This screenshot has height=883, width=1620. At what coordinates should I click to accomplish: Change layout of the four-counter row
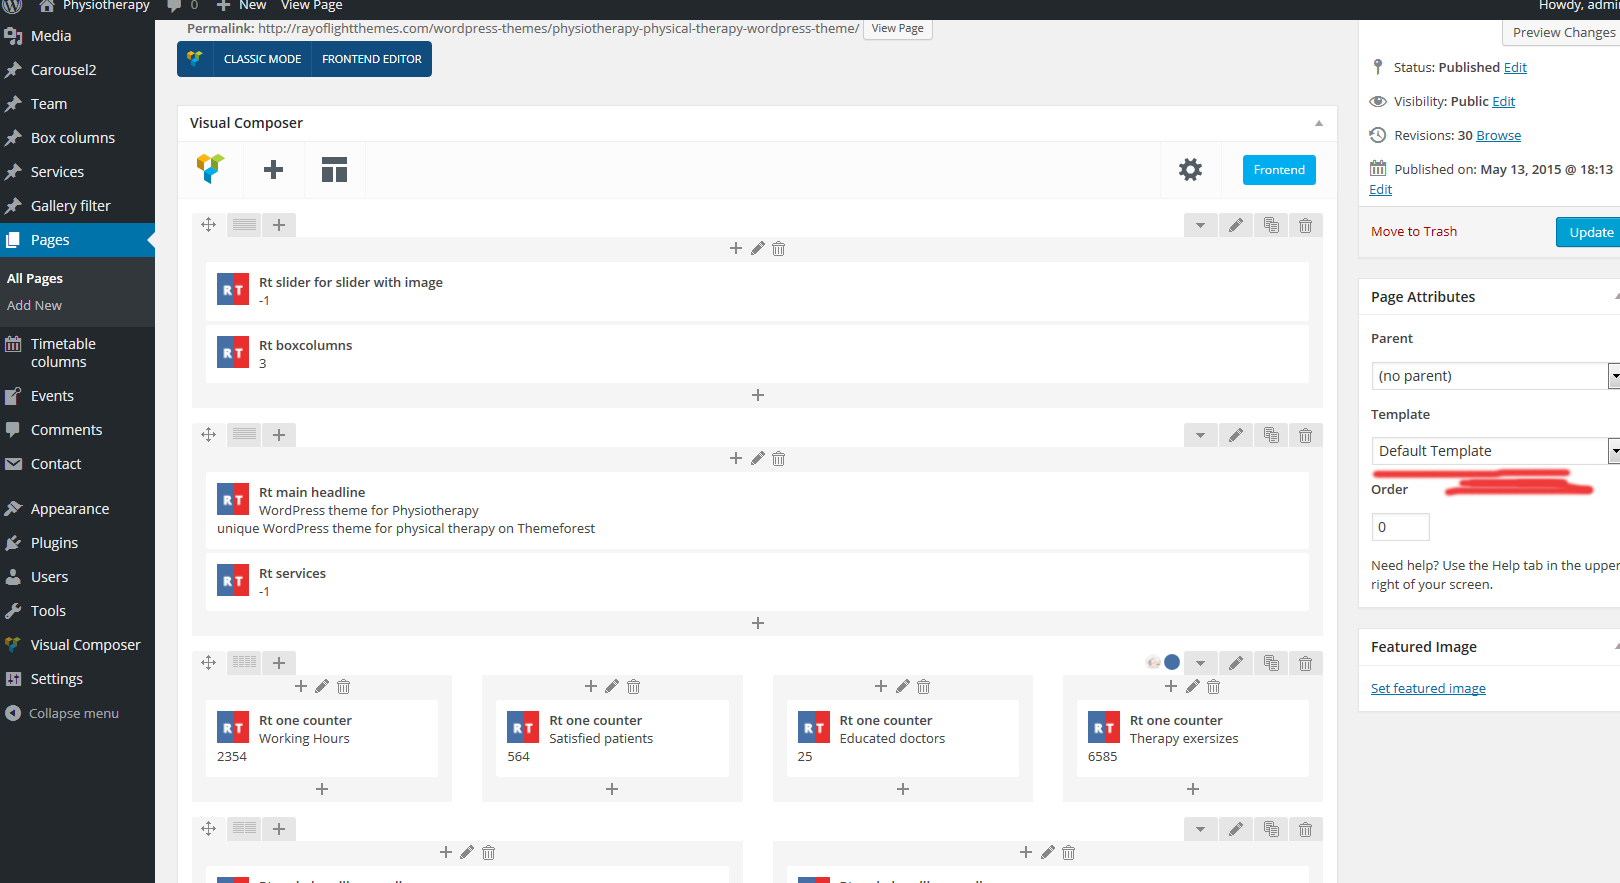pyautogui.click(x=244, y=663)
